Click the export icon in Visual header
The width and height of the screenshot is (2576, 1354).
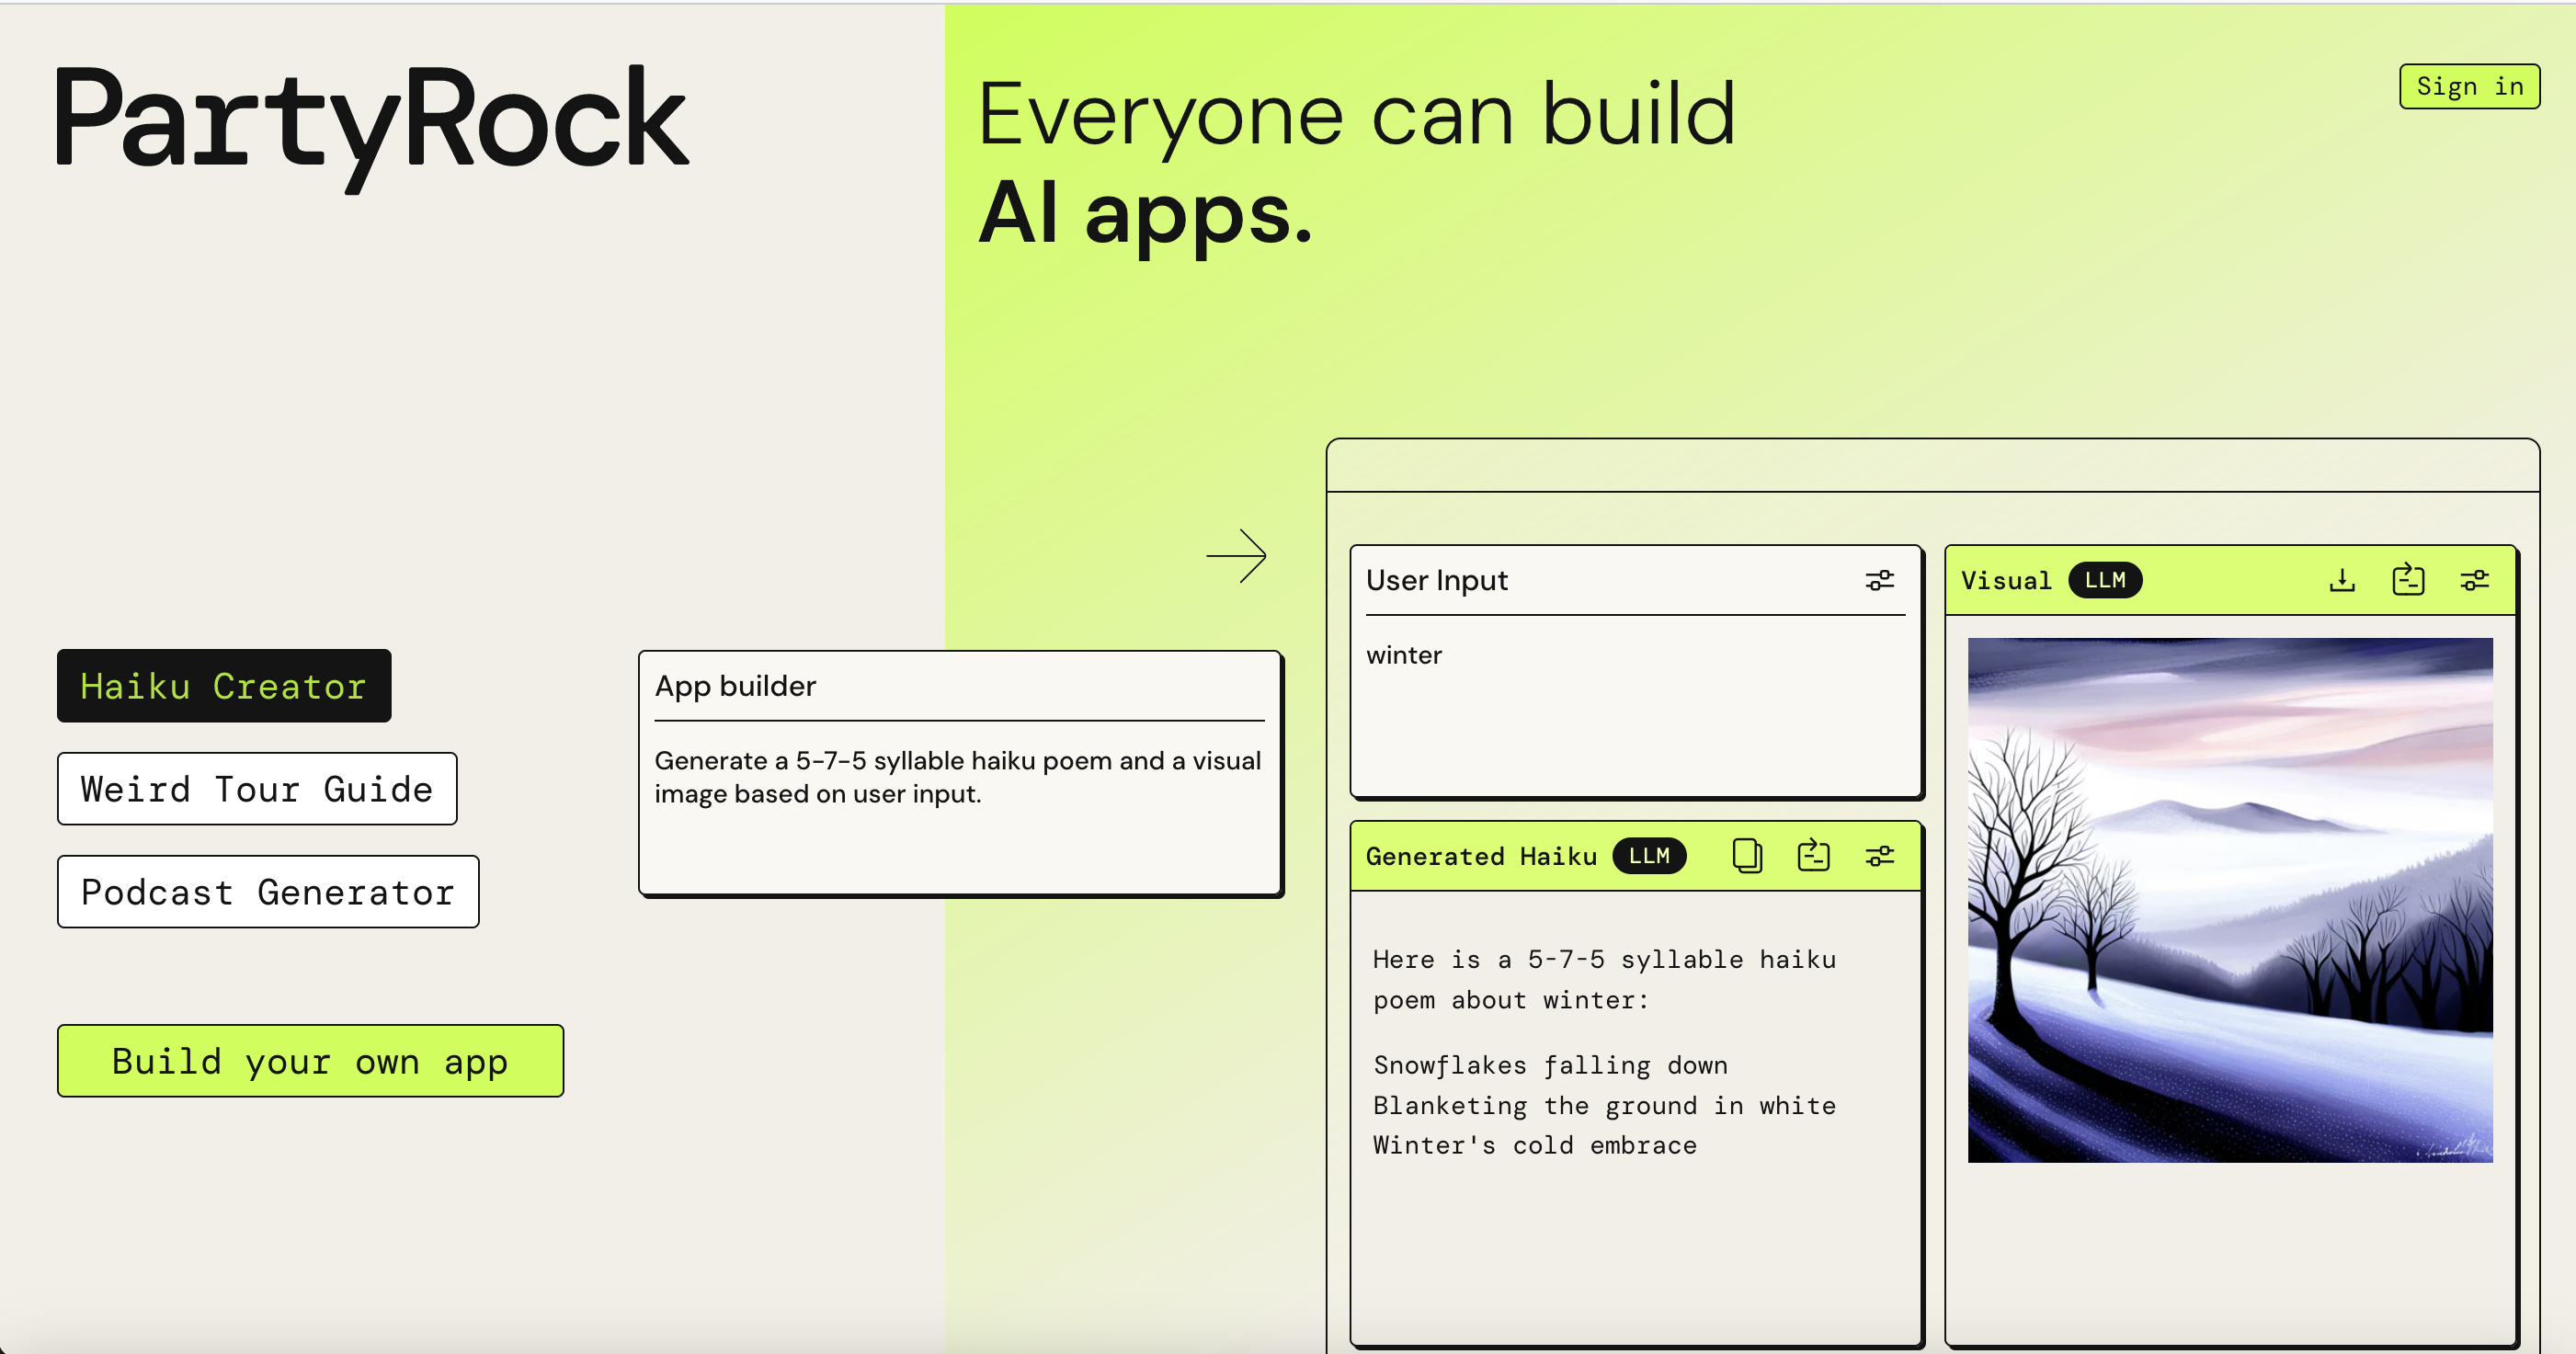(2408, 580)
